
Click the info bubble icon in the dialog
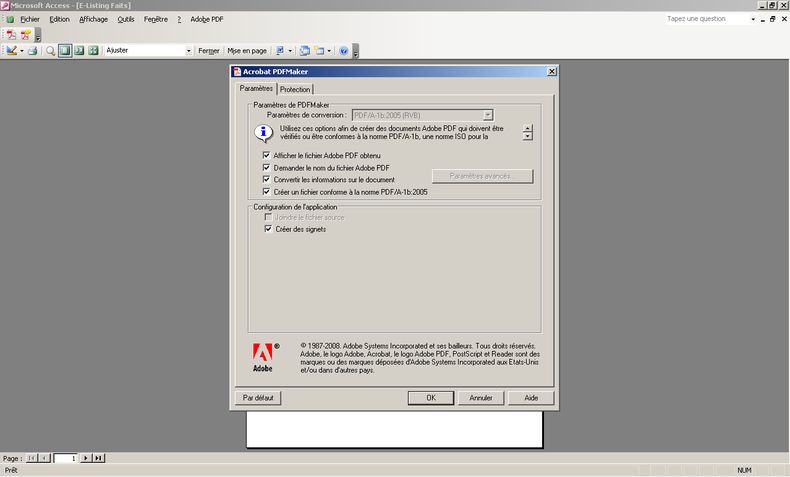pyautogui.click(x=263, y=133)
